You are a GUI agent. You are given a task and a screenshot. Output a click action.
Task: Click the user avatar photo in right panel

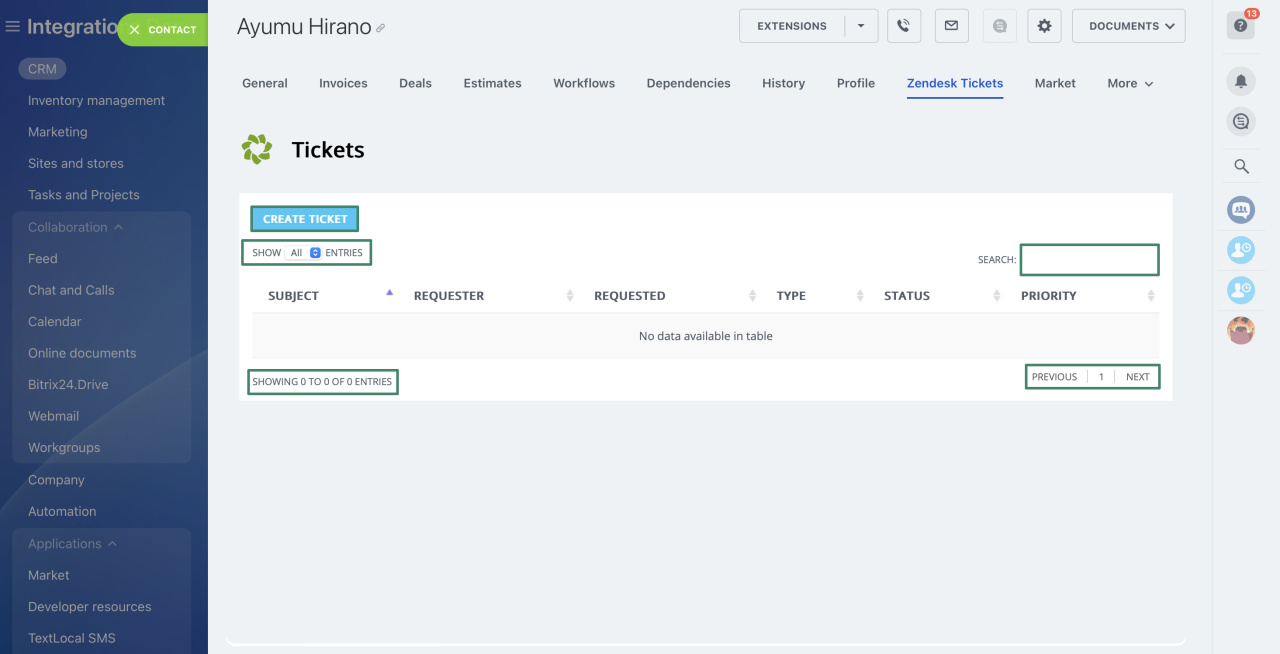(1241, 330)
